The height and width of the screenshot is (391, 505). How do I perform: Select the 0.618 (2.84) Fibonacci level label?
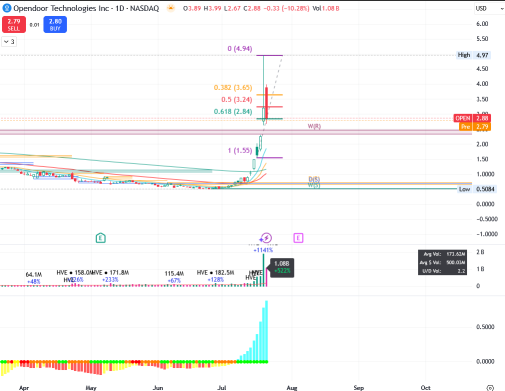click(233, 112)
